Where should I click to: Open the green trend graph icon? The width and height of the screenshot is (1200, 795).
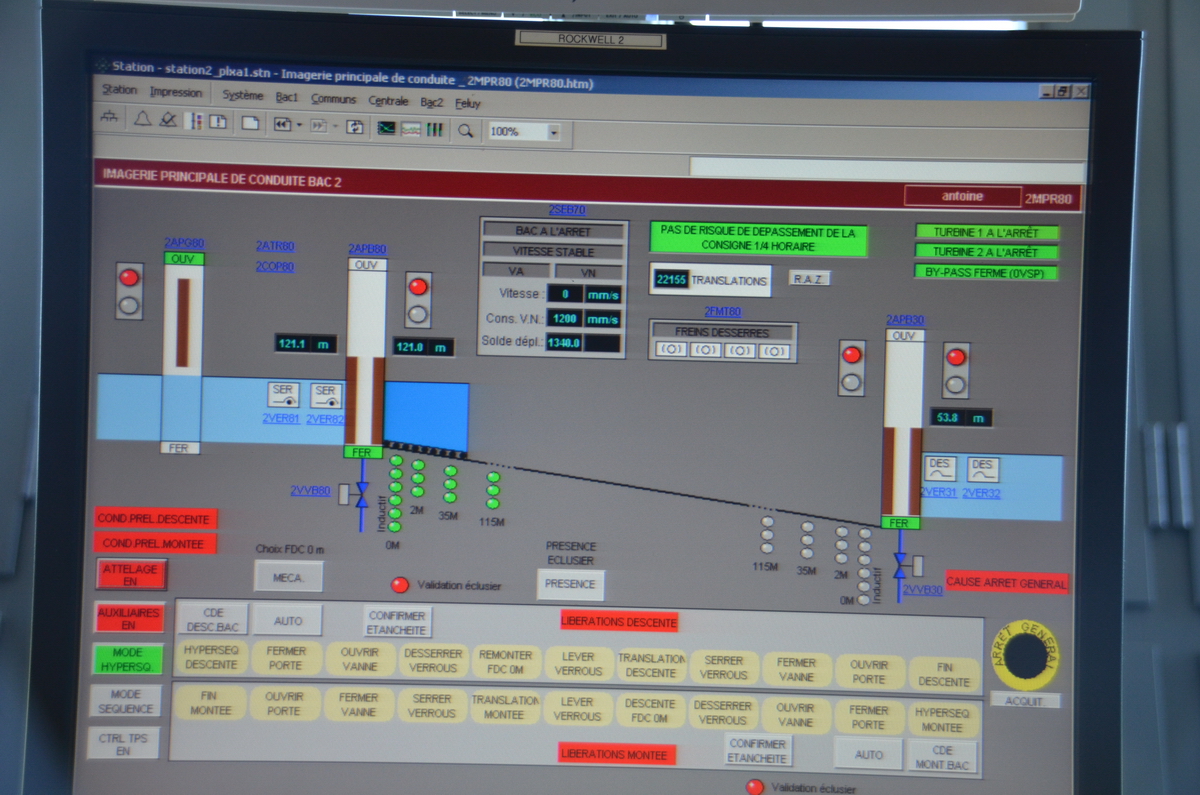pyautogui.click(x=386, y=128)
